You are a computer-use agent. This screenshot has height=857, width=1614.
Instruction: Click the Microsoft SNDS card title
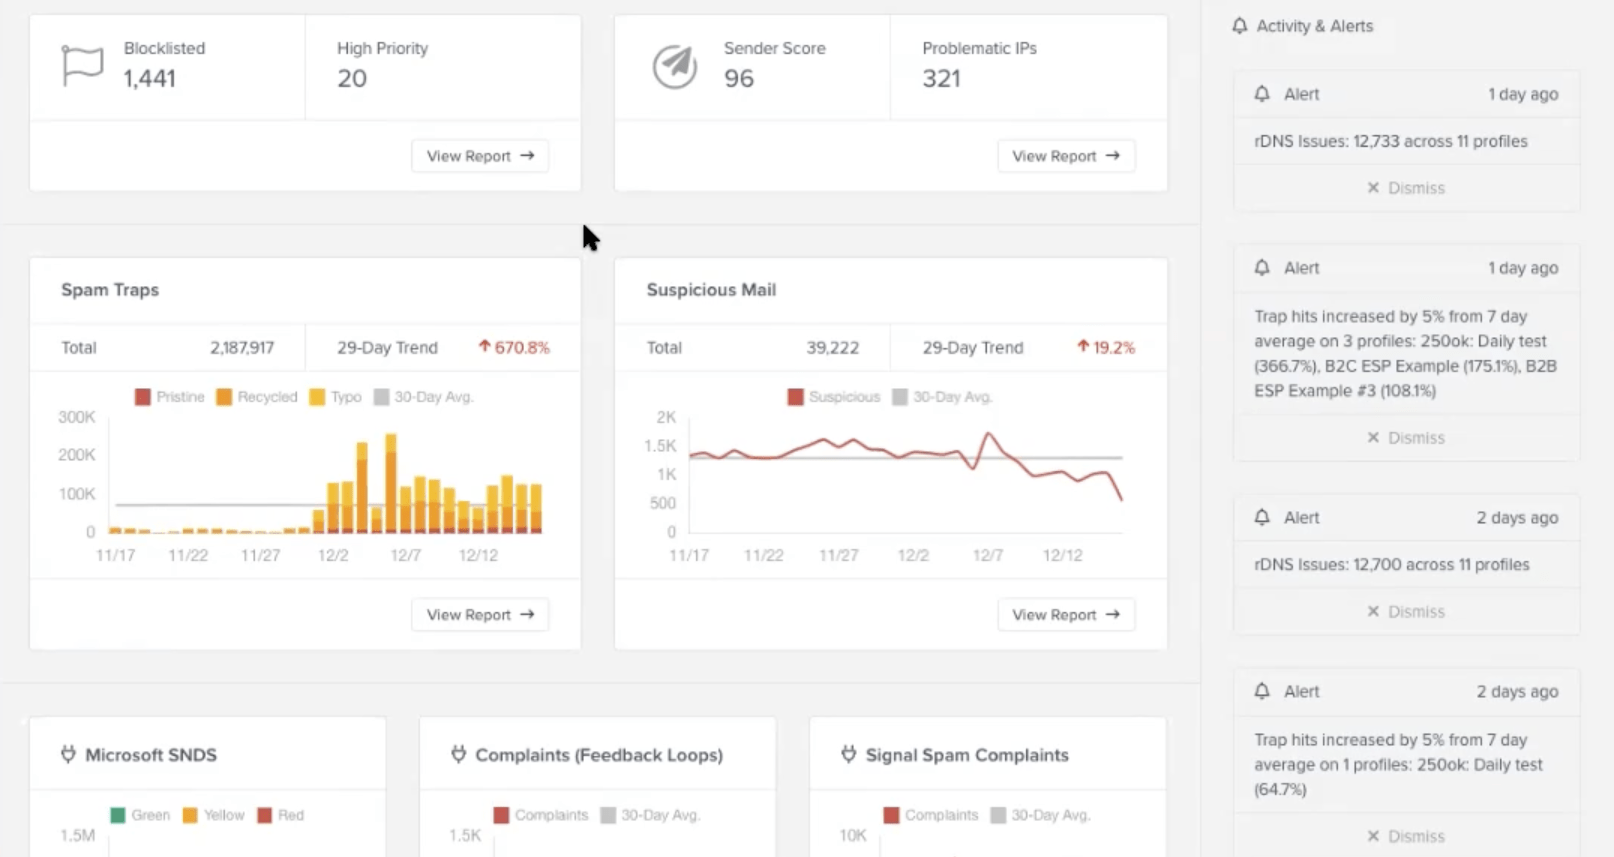[x=151, y=755]
